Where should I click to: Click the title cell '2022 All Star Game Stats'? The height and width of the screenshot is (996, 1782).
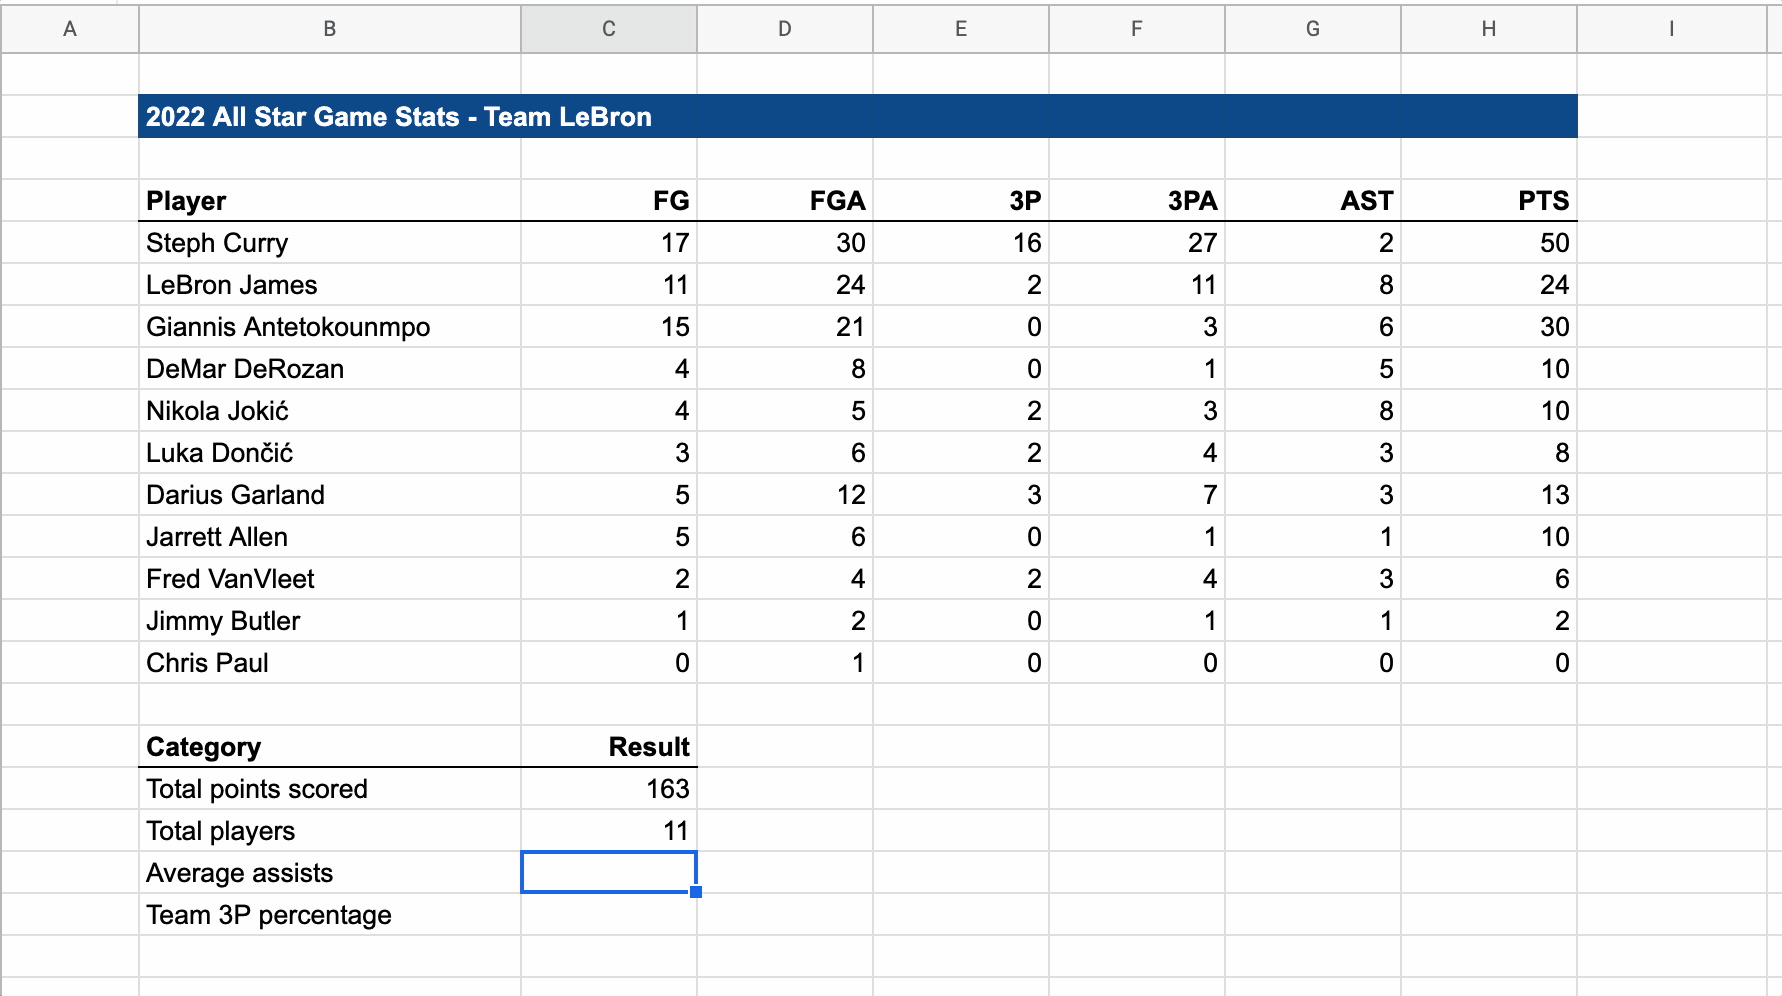[x=398, y=117]
